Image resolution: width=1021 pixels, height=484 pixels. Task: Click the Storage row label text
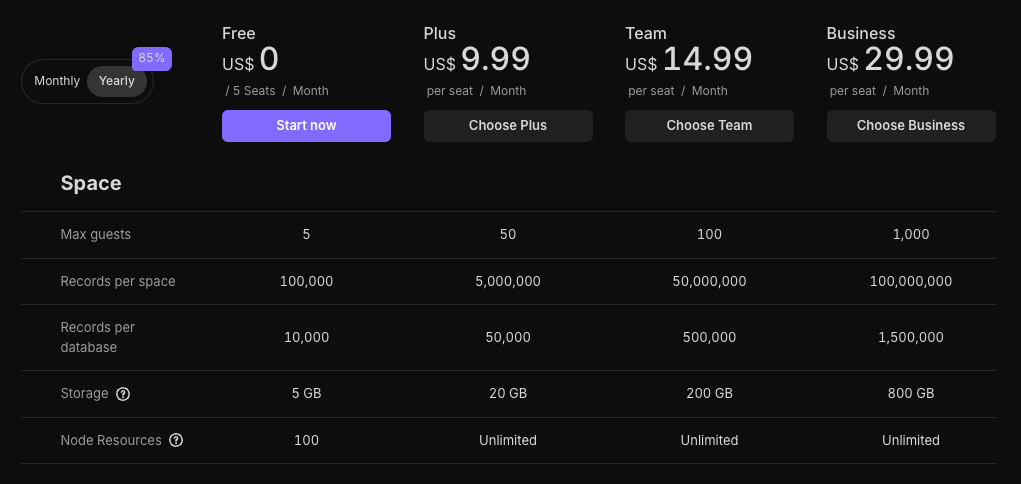(x=84, y=394)
